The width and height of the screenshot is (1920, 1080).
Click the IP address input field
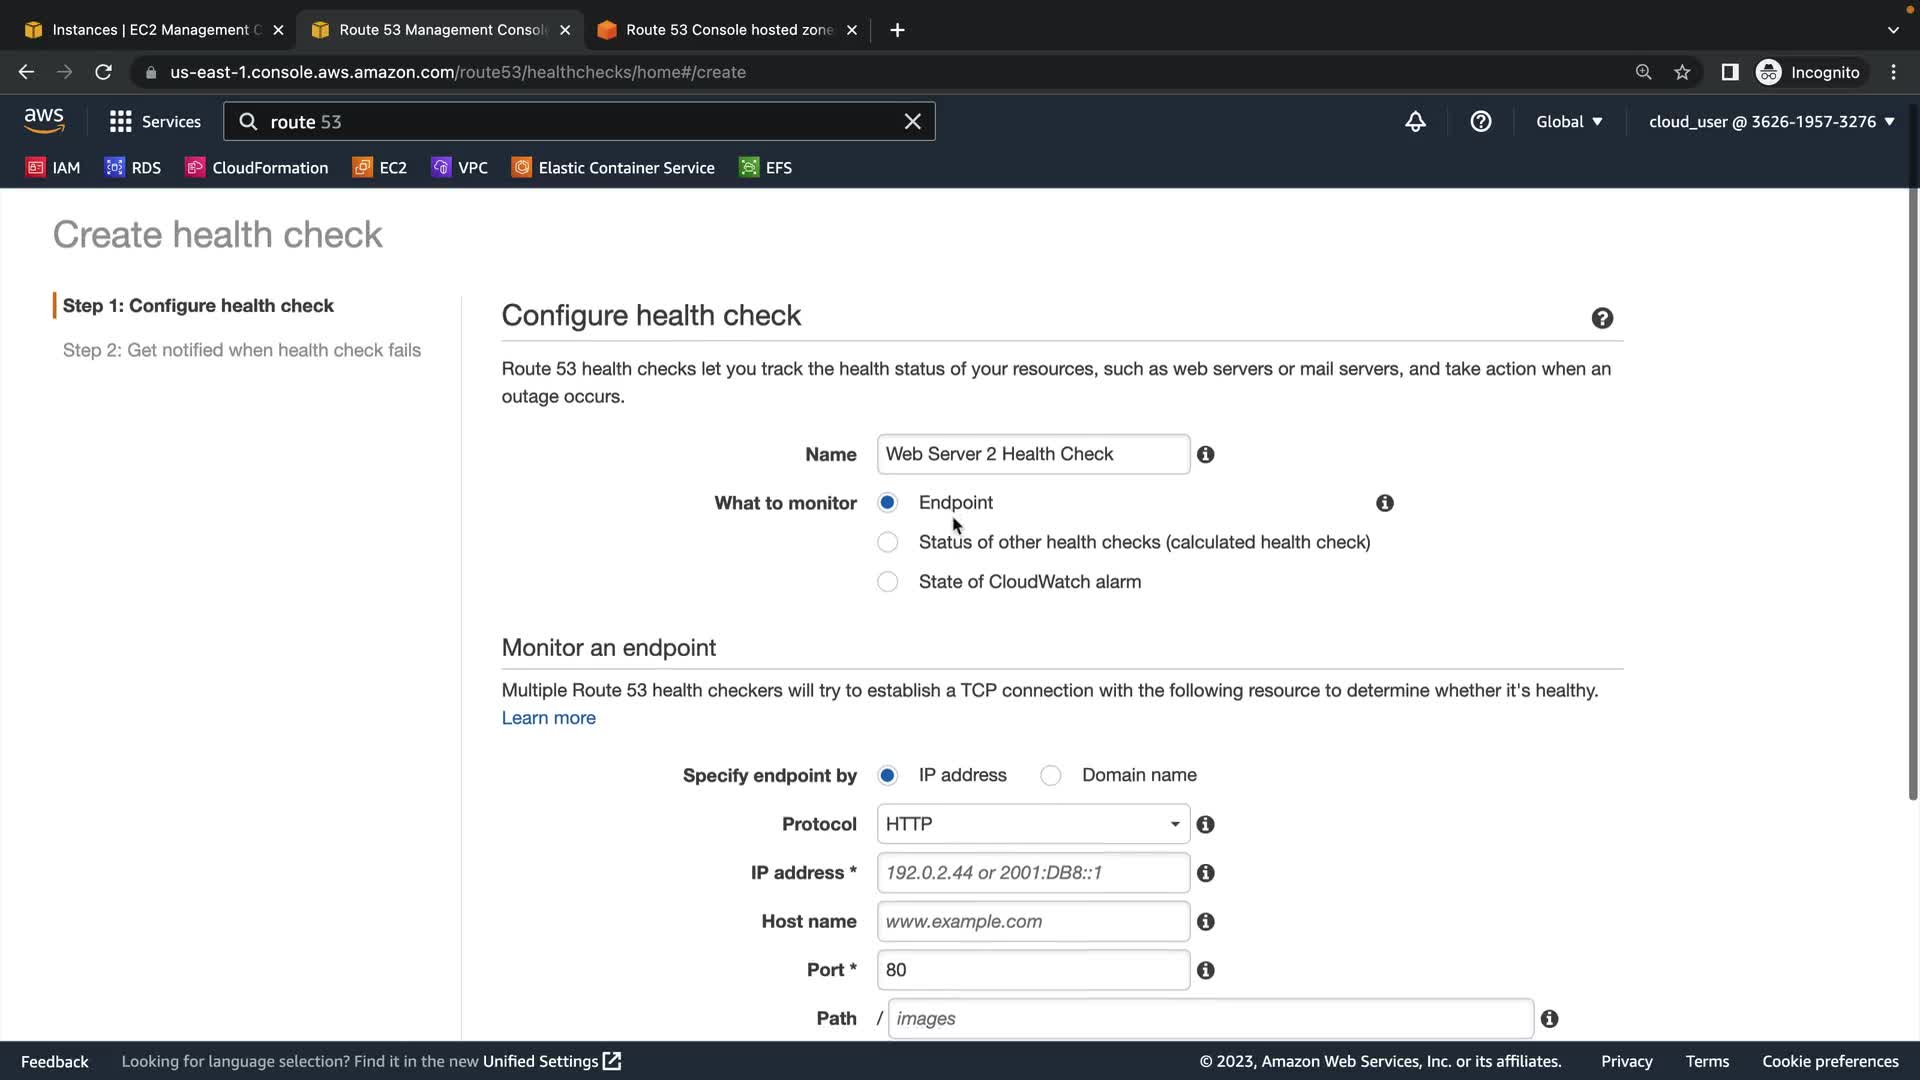tap(1033, 873)
